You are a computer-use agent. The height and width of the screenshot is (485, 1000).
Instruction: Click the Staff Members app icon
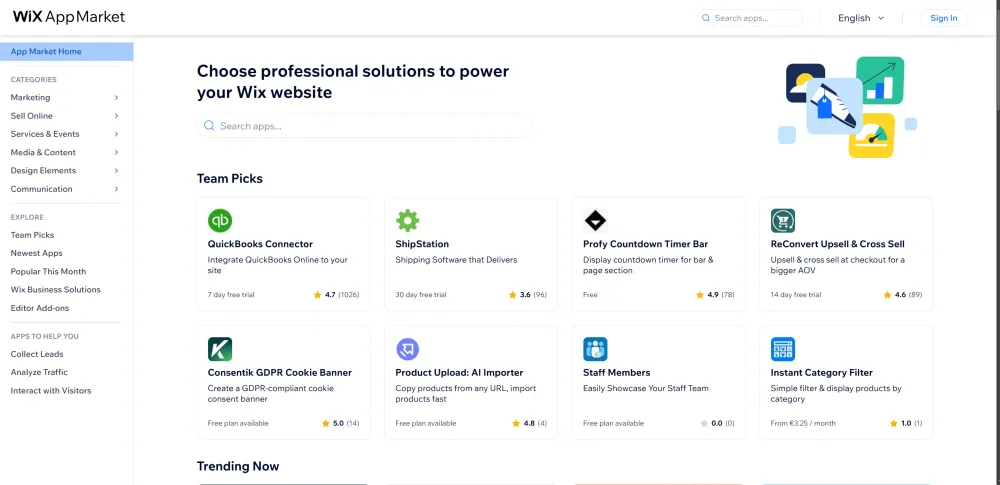tap(595, 349)
